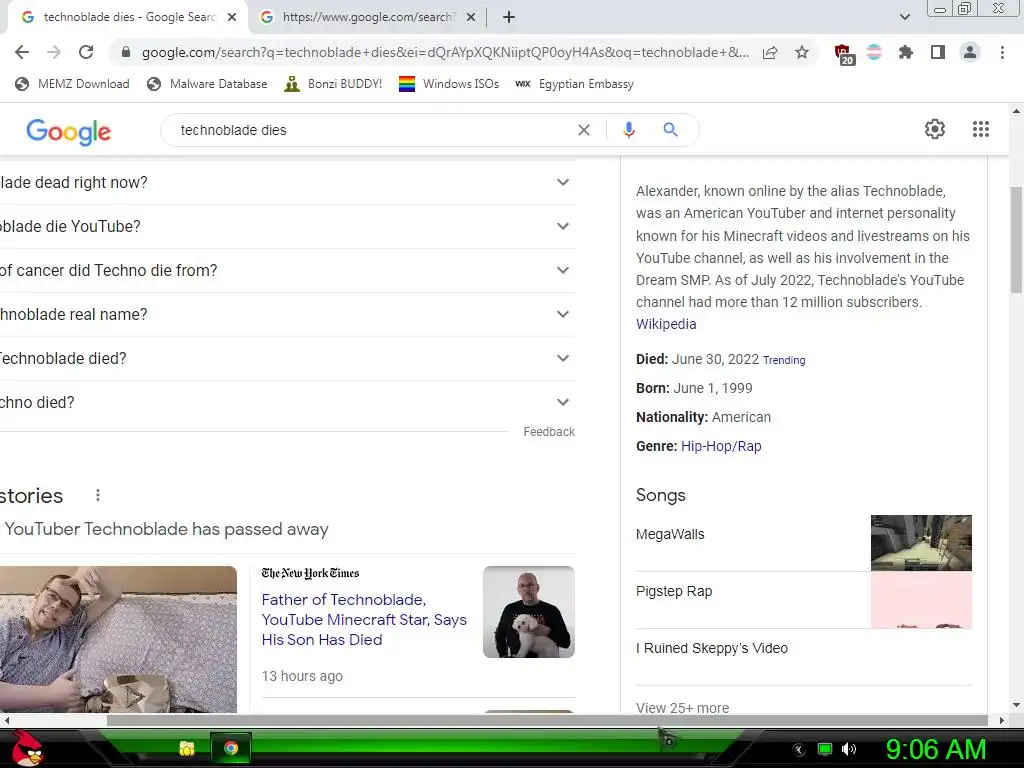Open Google quick settings gear
1024x768 pixels.
pos(935,129)
